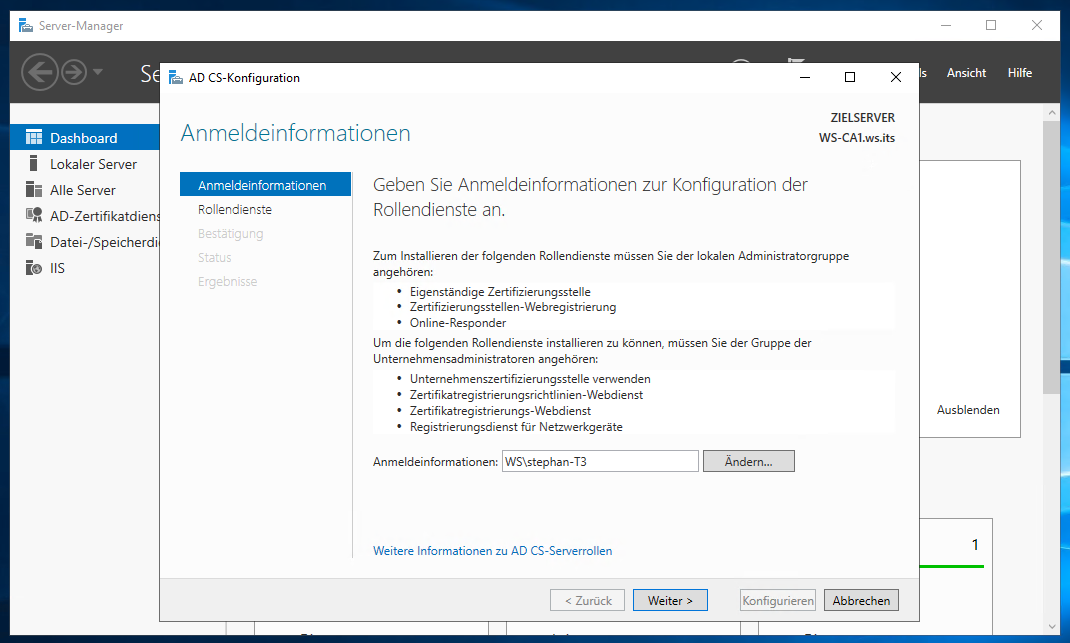Image resolution: width=1070 pixels, height=643 pixels.
Task: Open Lokaler Server page
Action: [x=93, y=164]
